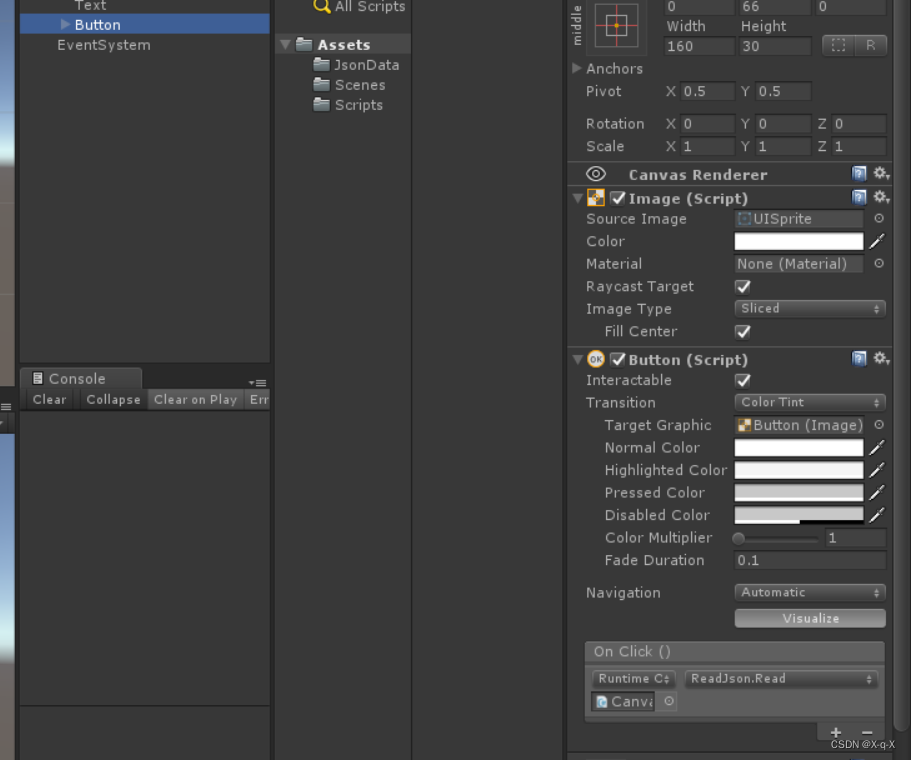Open Button (Script) help reference icon
911x760 pixels.
[859, 359]
